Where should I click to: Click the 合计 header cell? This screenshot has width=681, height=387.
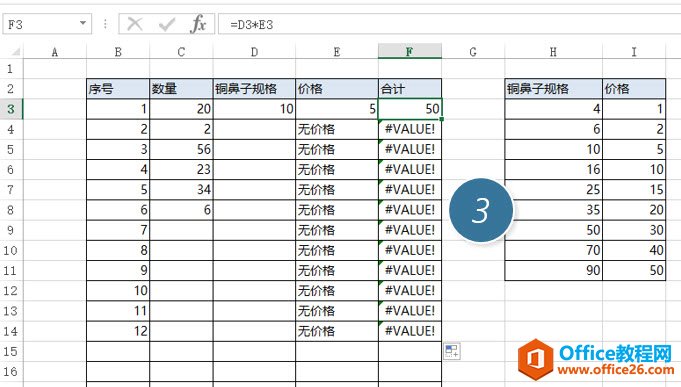pyautogui.click(x=410, y=89)
